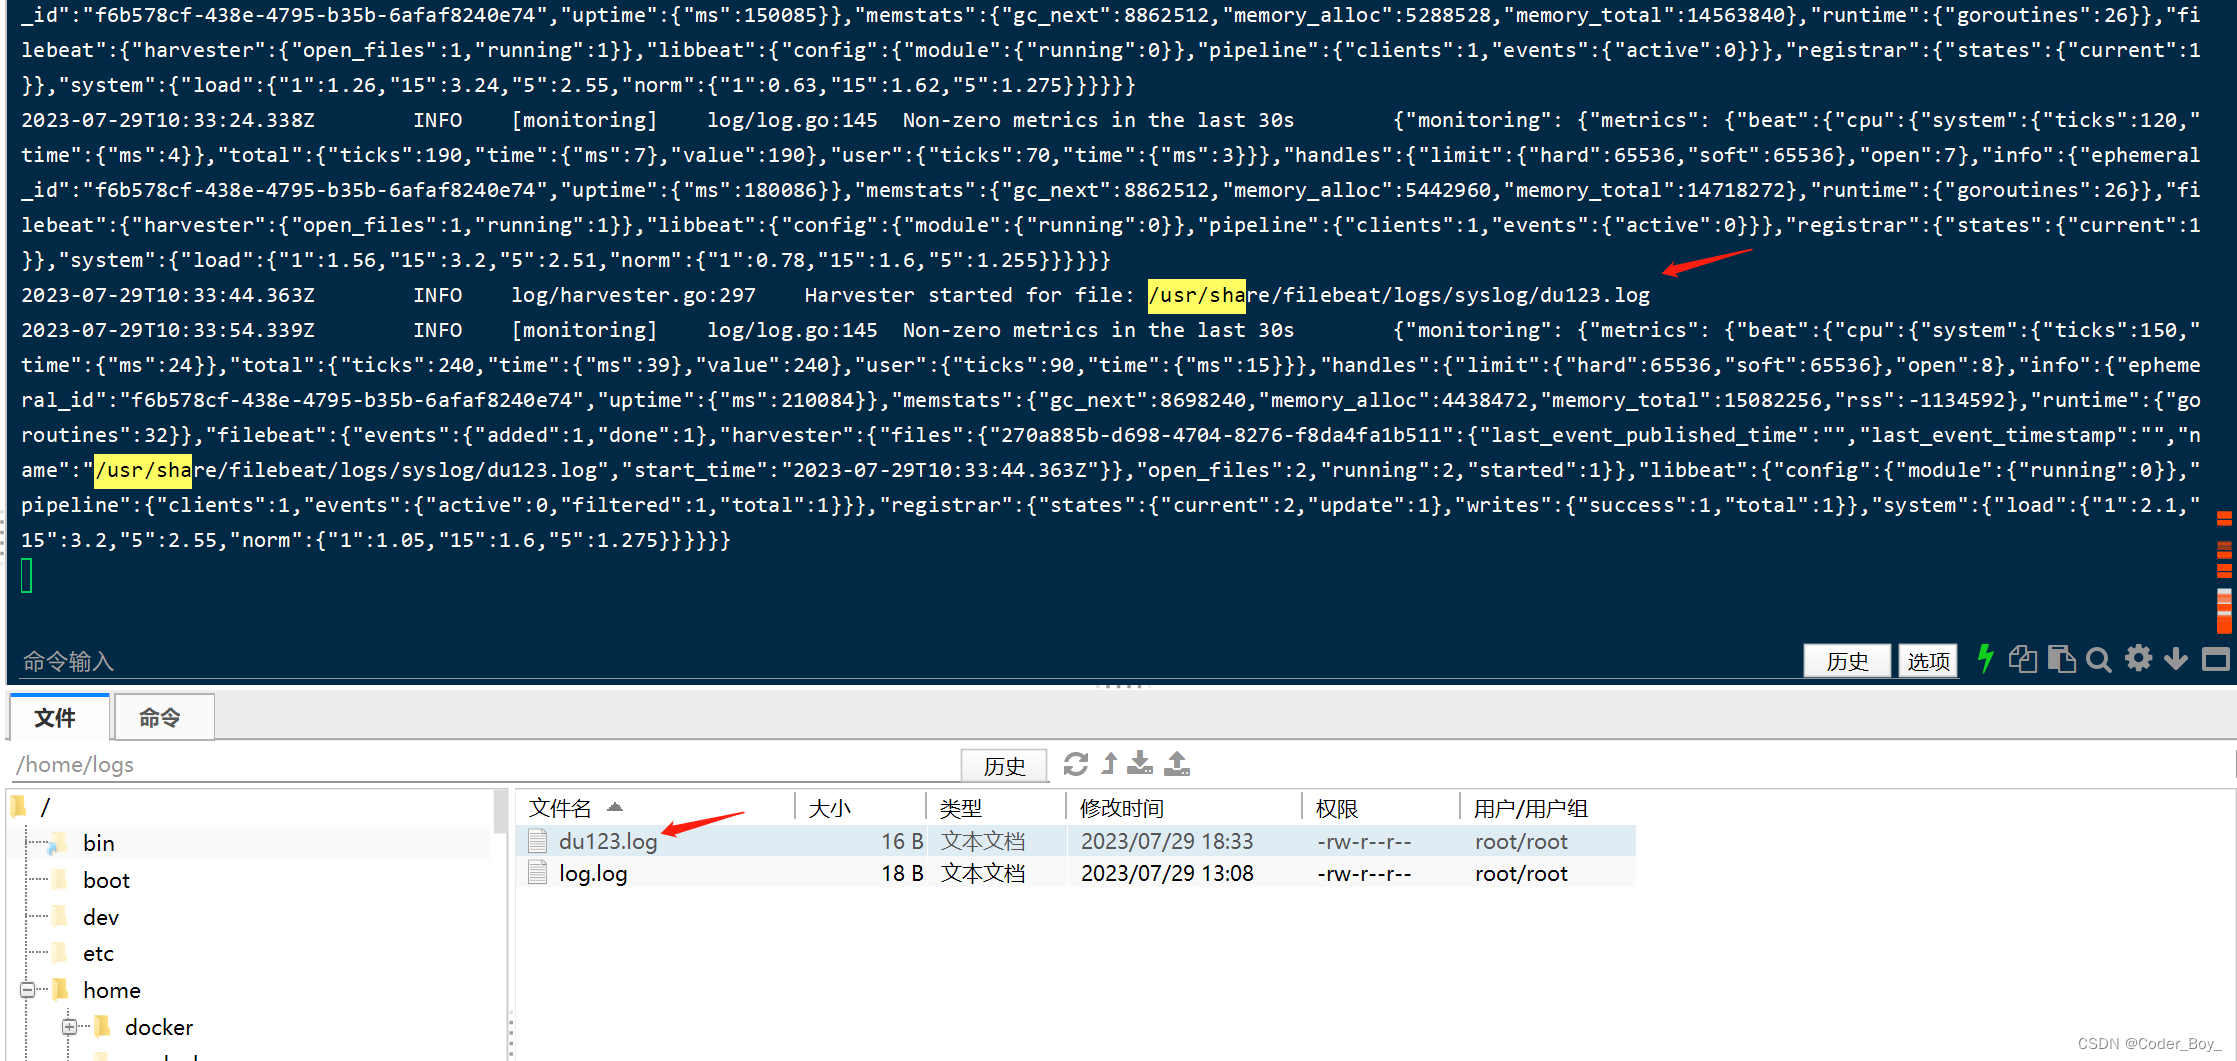Click the docker folder icon

(x=102, y=1027)
